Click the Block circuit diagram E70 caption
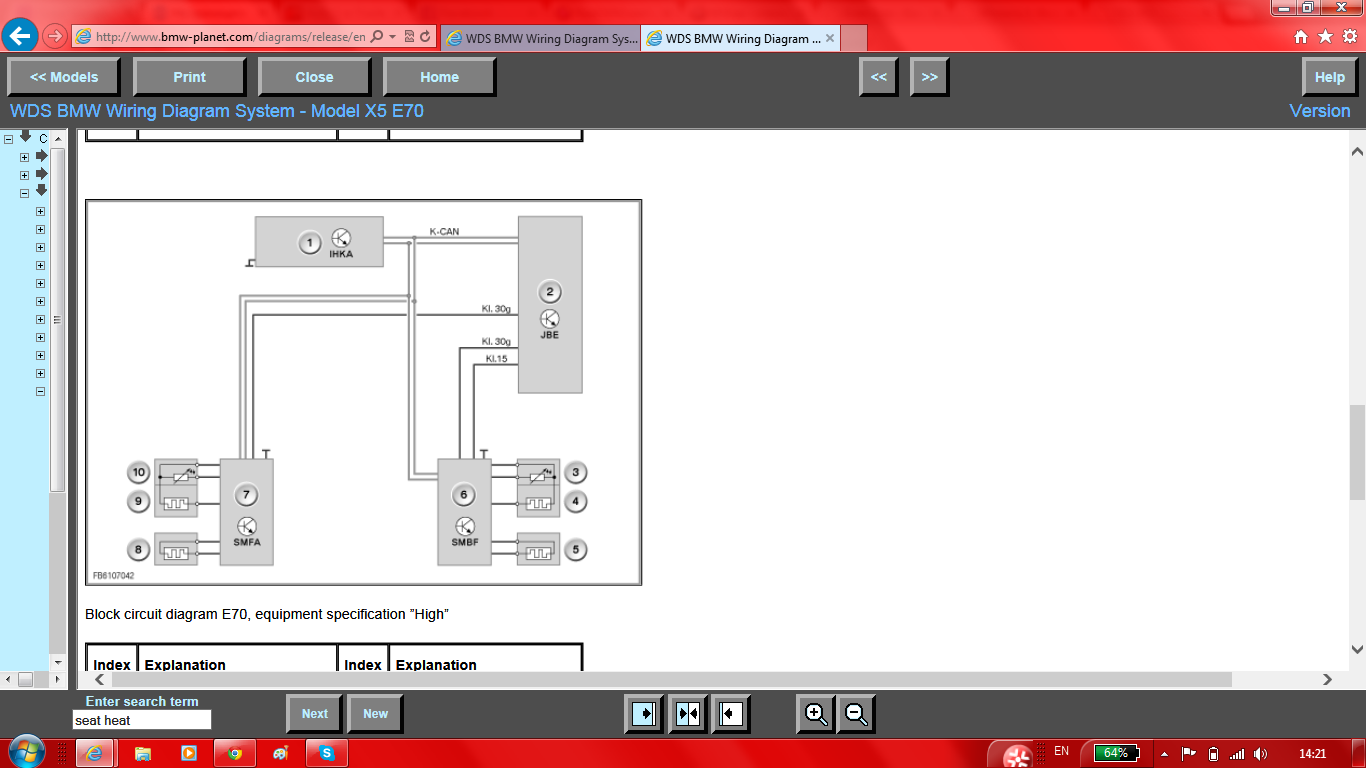 pyautogui.click(x=267, y=614)
